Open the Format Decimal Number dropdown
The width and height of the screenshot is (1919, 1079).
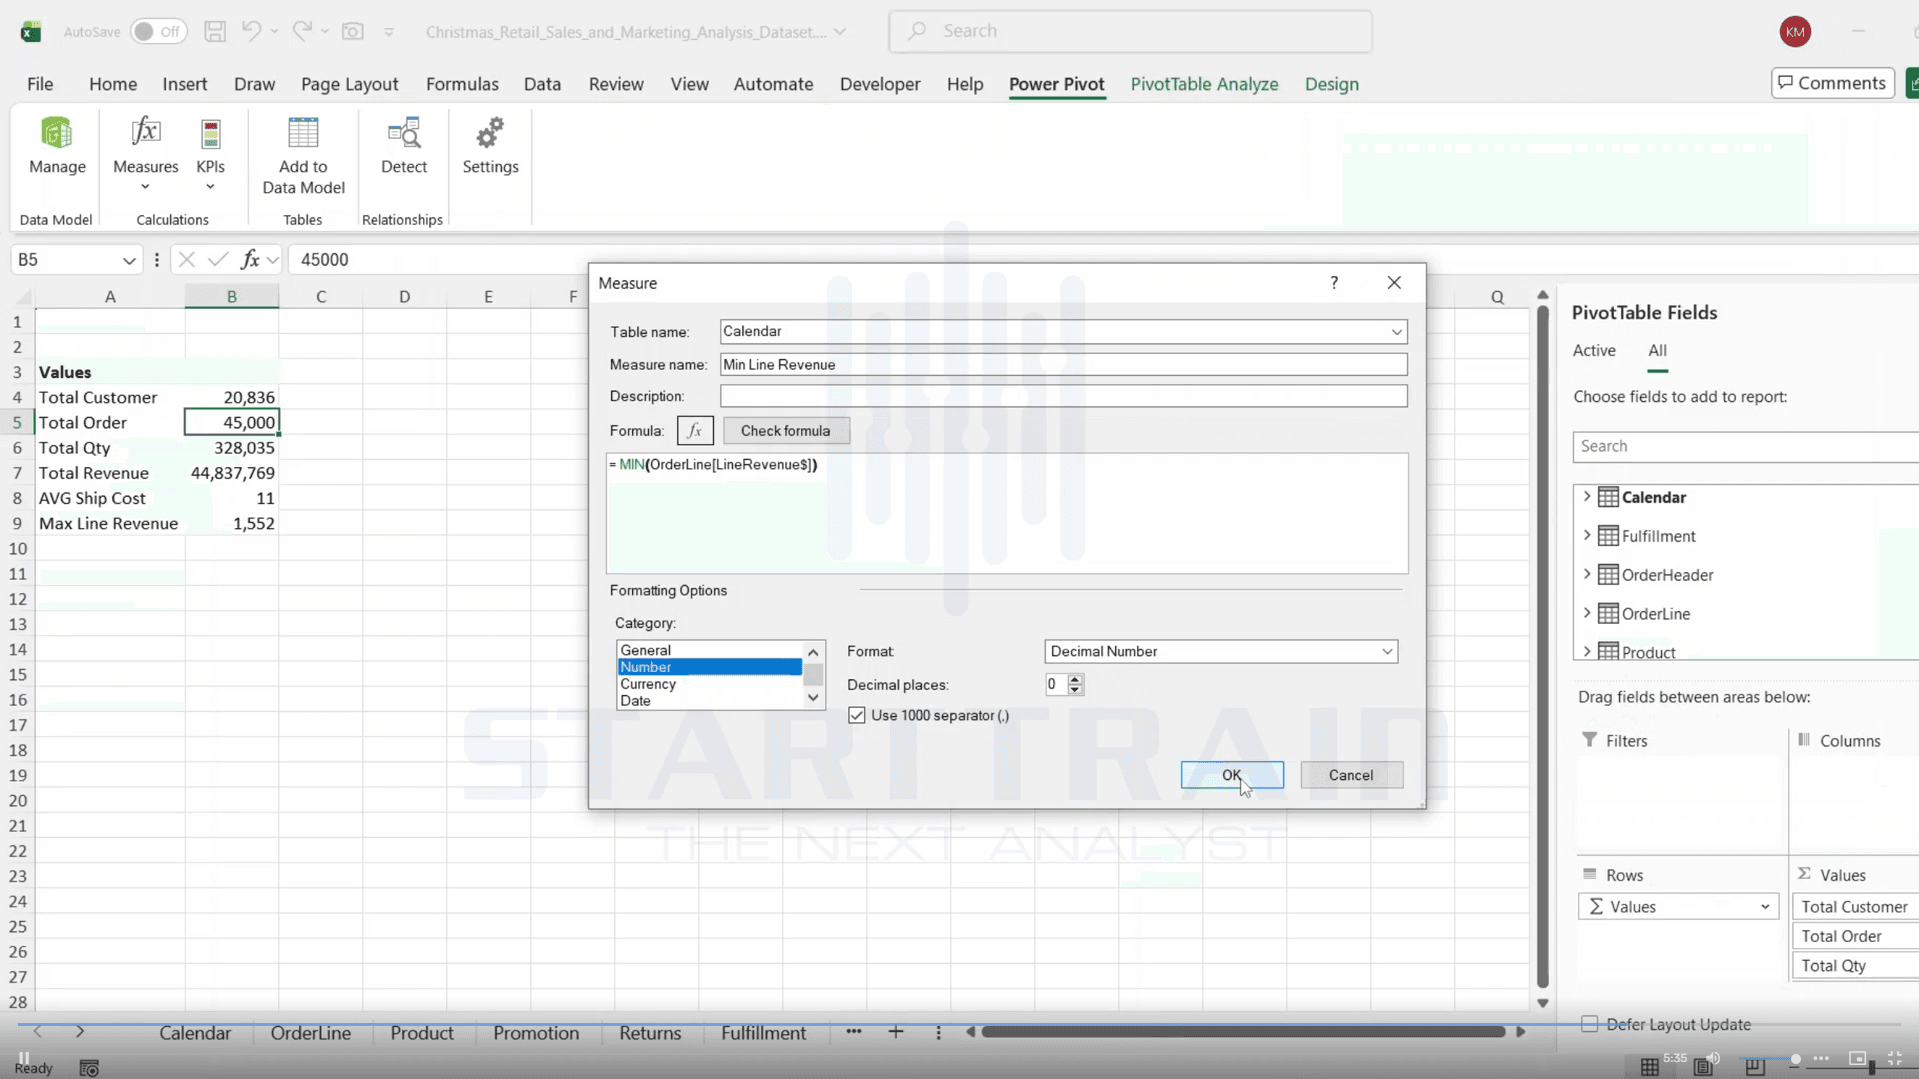pyautogui.click(x=1387, y=652)
